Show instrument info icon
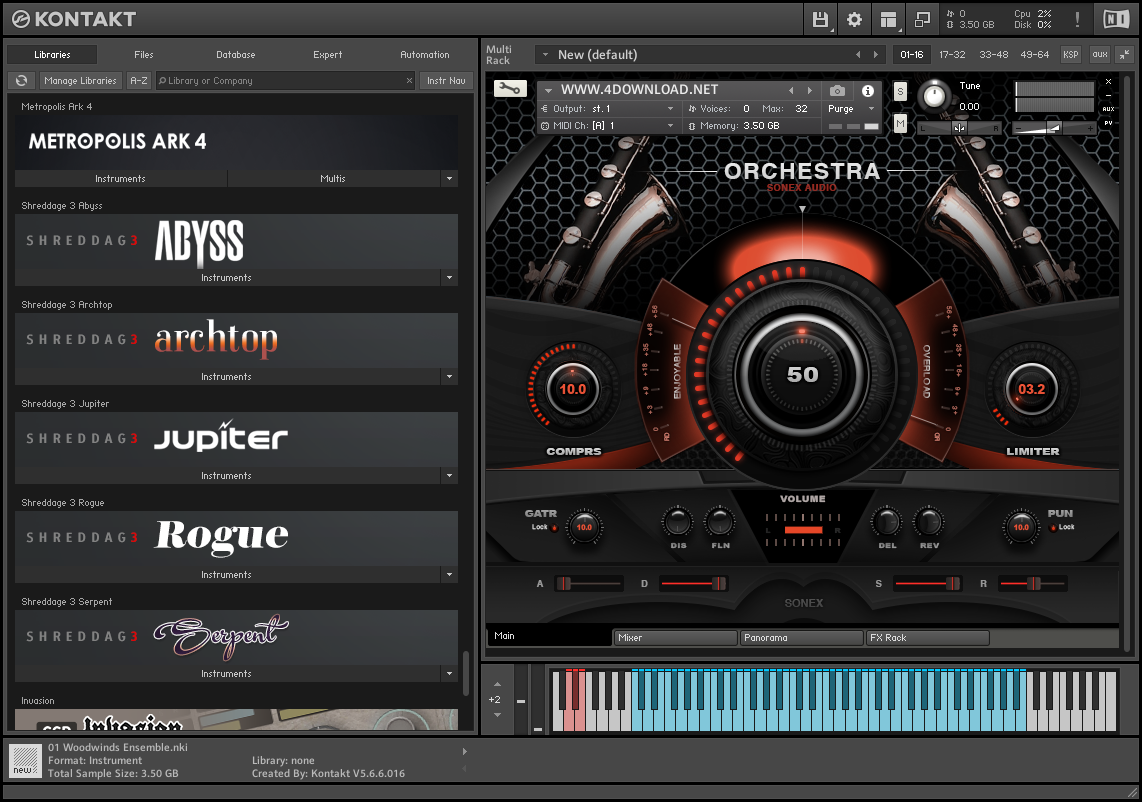Viewport: 1142px width, 802px height. [867, 90]
